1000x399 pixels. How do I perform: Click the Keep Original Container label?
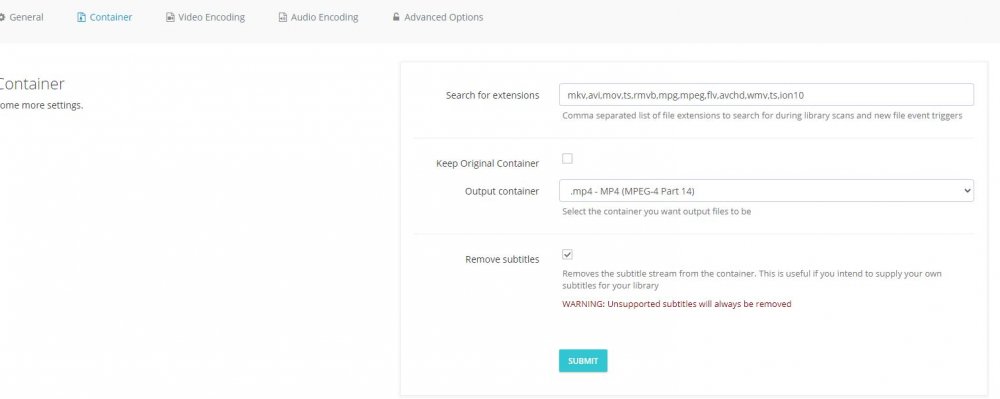pos(487,163)
